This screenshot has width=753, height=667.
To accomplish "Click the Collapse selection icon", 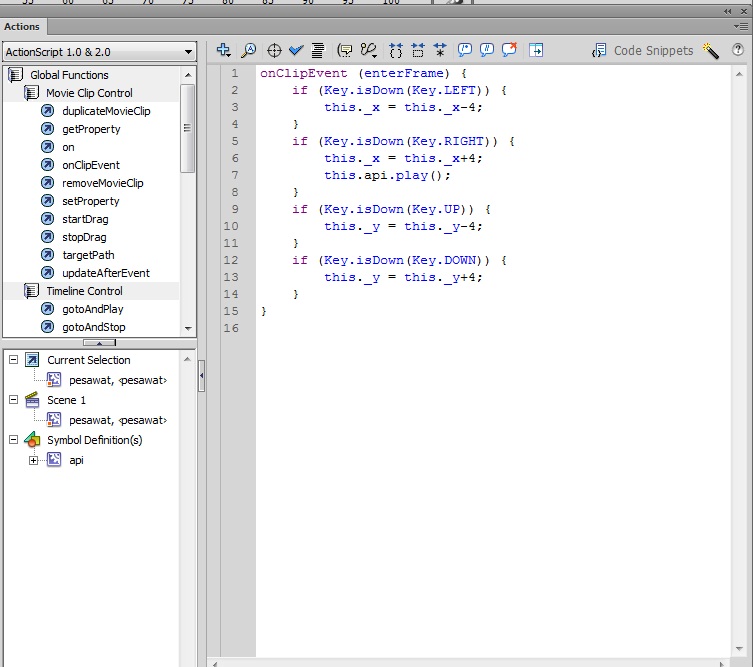I will (418, 50).
